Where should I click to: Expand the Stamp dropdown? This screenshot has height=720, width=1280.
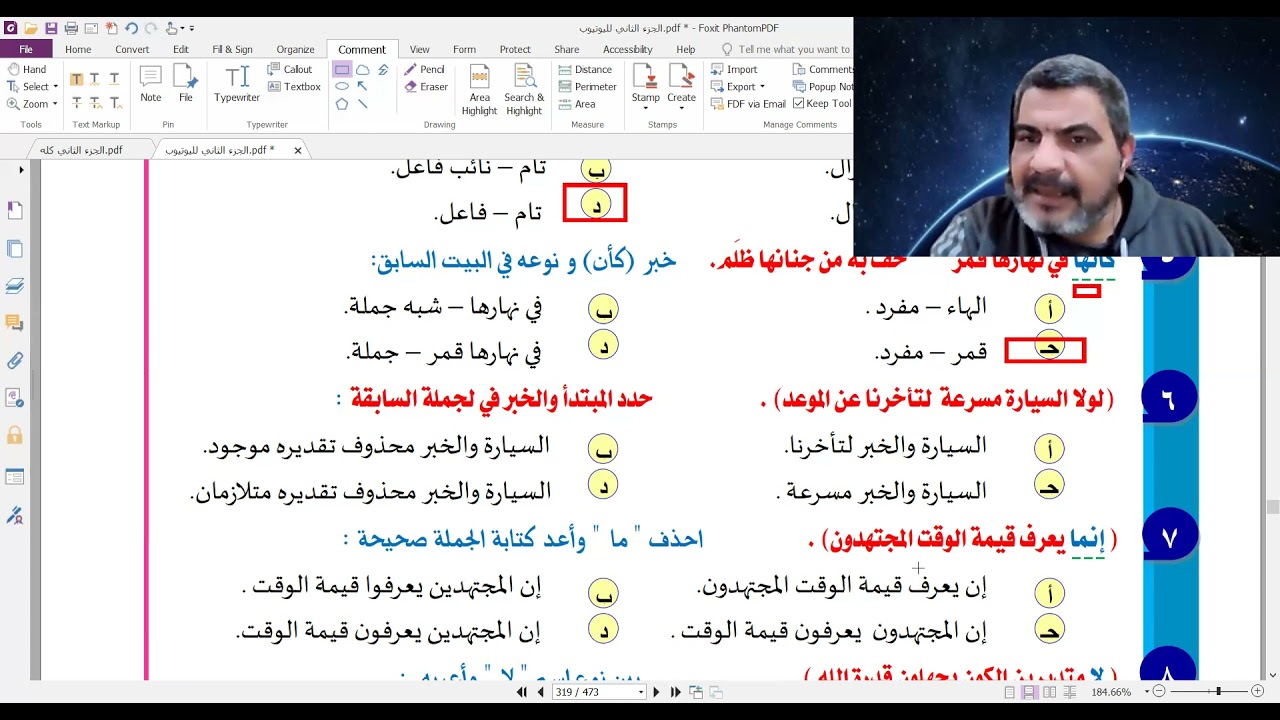click(646, 106)
